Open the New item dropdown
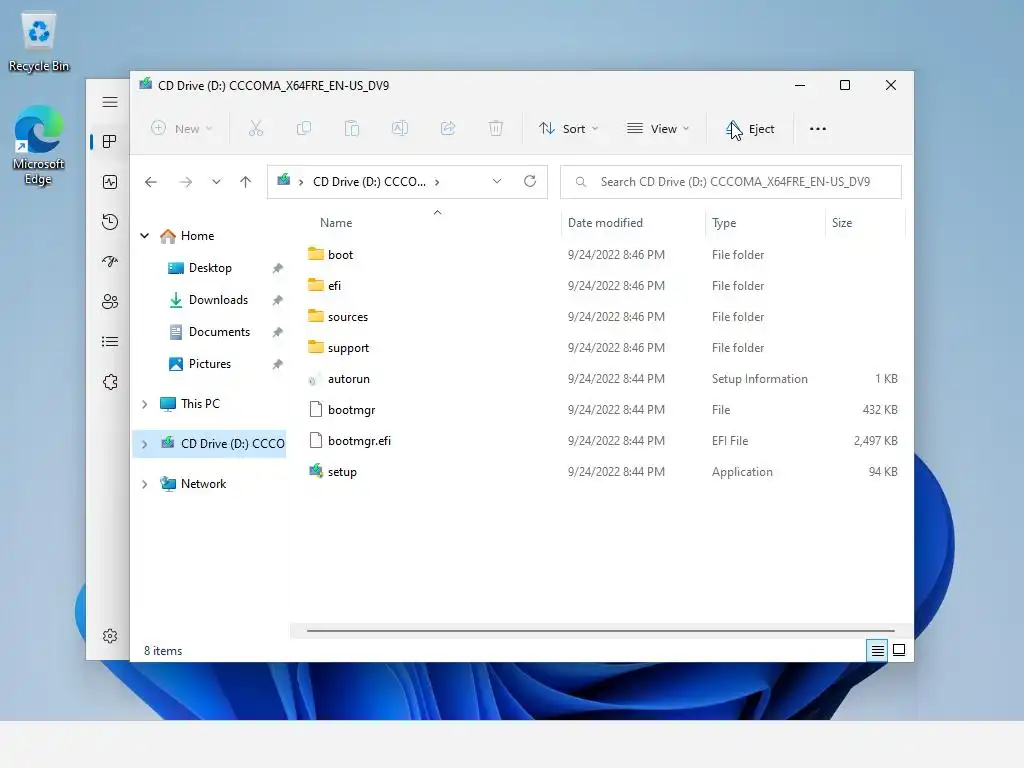 (182, 129)
